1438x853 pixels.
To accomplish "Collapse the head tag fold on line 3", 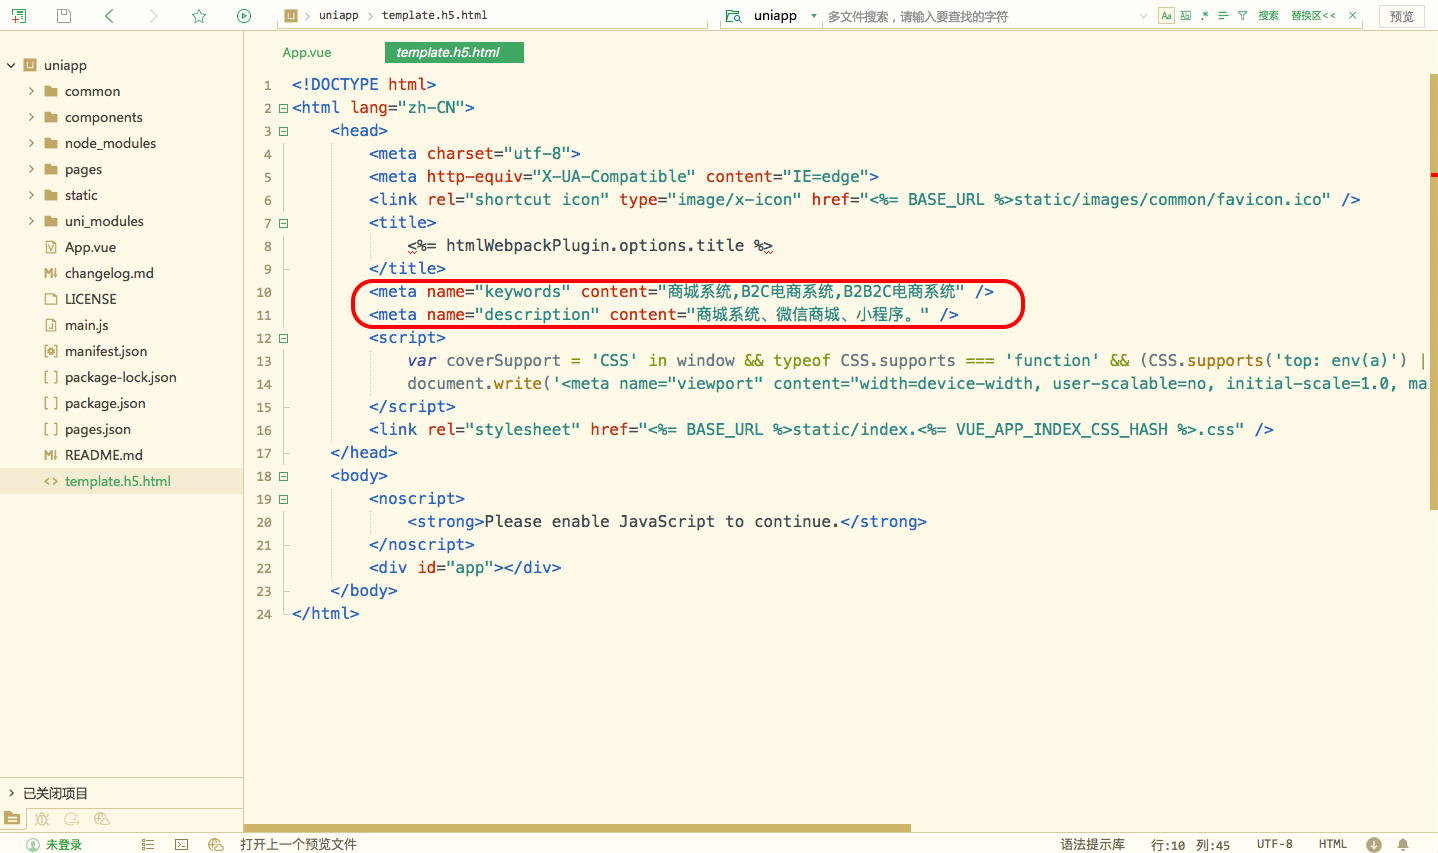I will pos(283,131).
